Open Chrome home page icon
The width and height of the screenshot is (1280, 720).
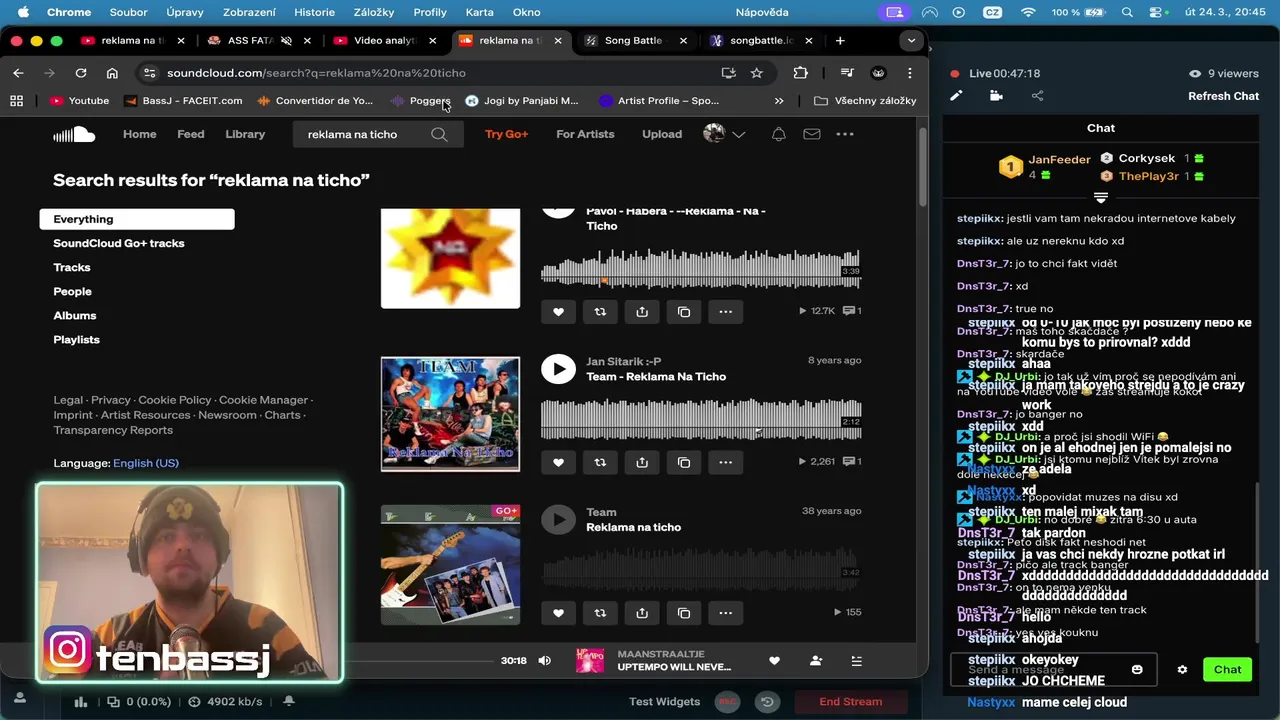tap(112, 73)
